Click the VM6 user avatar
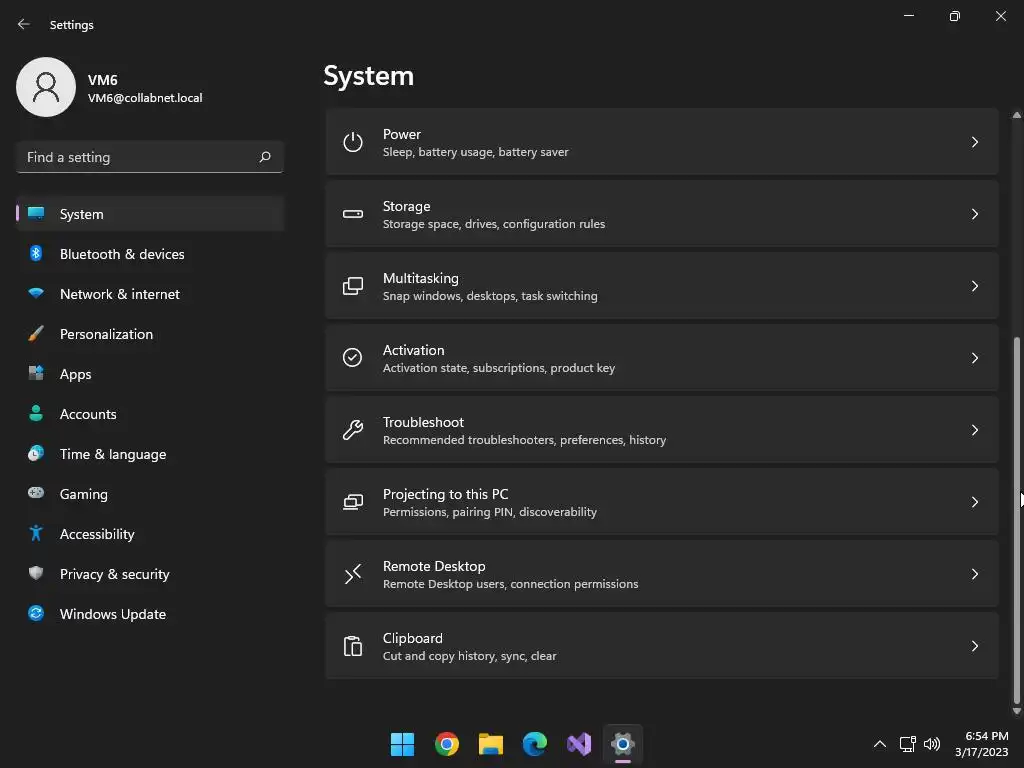 [x=46, y=87]
